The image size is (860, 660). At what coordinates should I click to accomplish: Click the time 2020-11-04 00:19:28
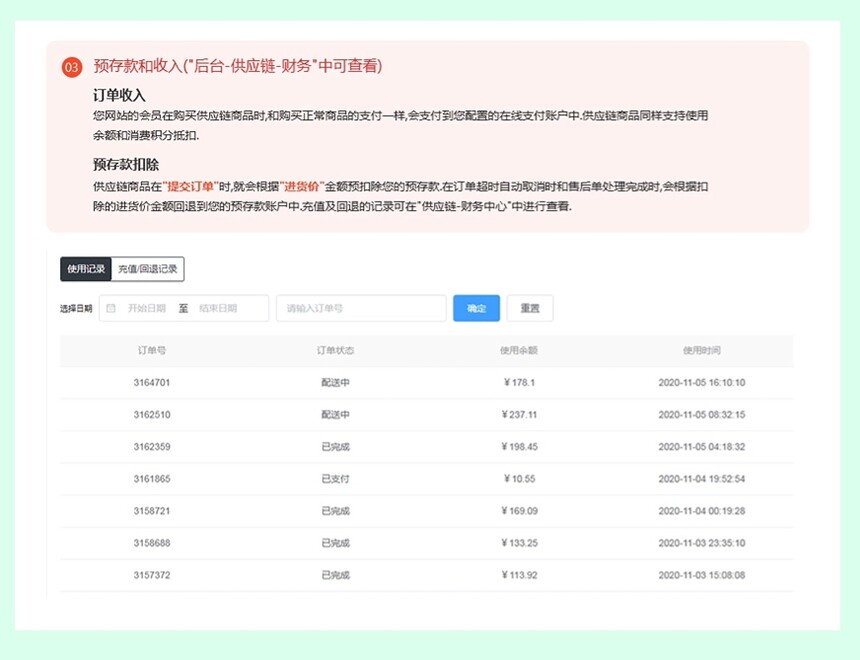tap(702, 511)
